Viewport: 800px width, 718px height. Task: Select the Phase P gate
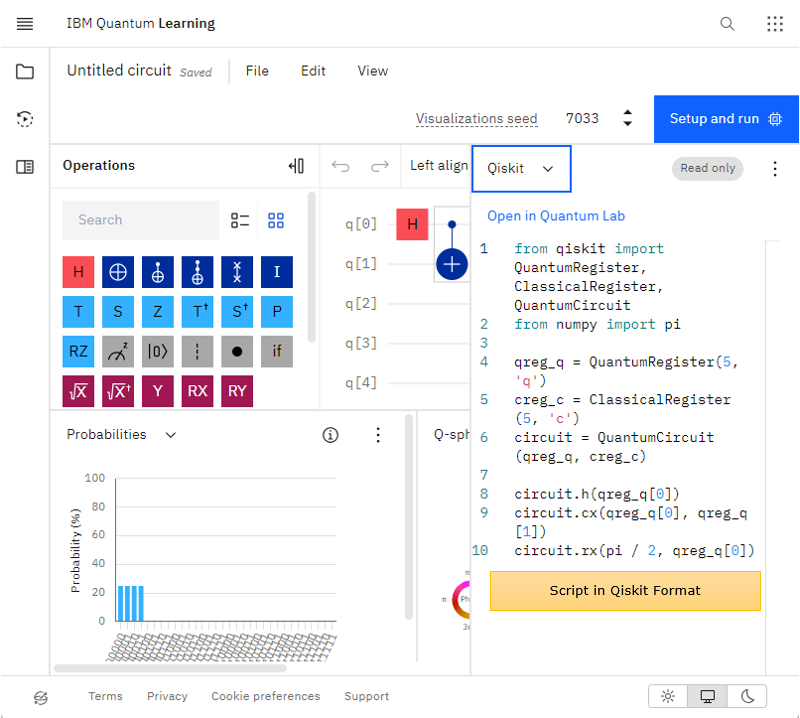[277, 312]
